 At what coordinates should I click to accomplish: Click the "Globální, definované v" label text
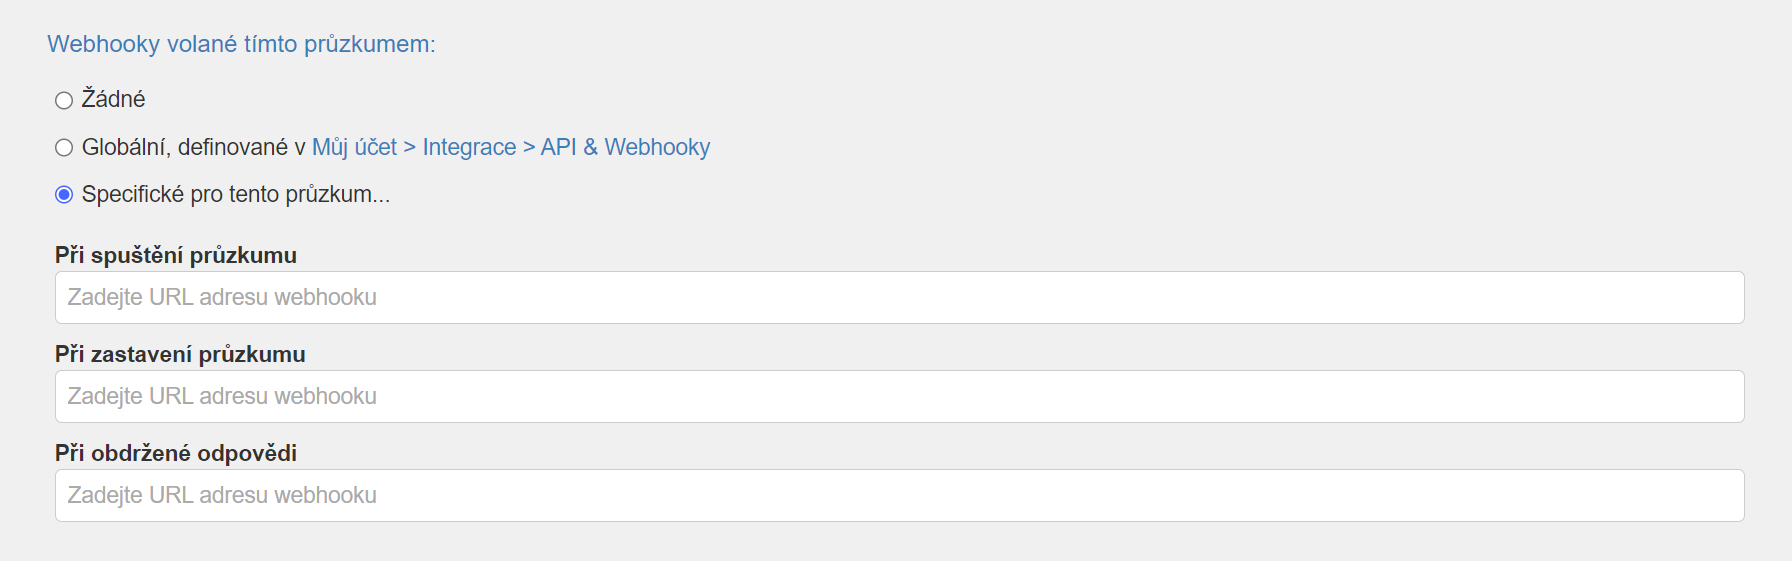click(x=193, y=147)
